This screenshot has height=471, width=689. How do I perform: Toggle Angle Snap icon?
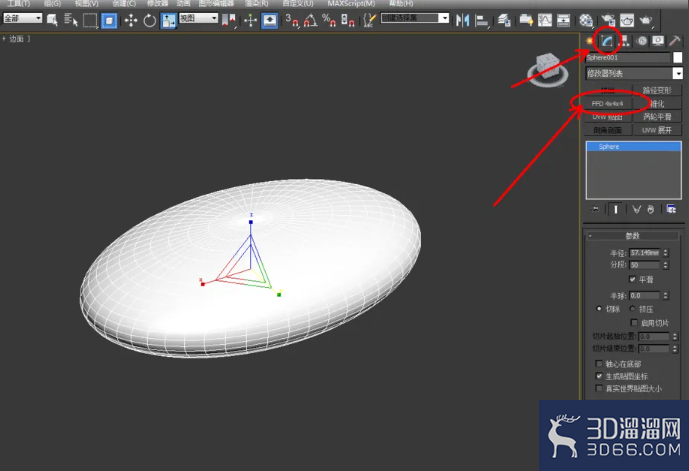click(310, 20)
